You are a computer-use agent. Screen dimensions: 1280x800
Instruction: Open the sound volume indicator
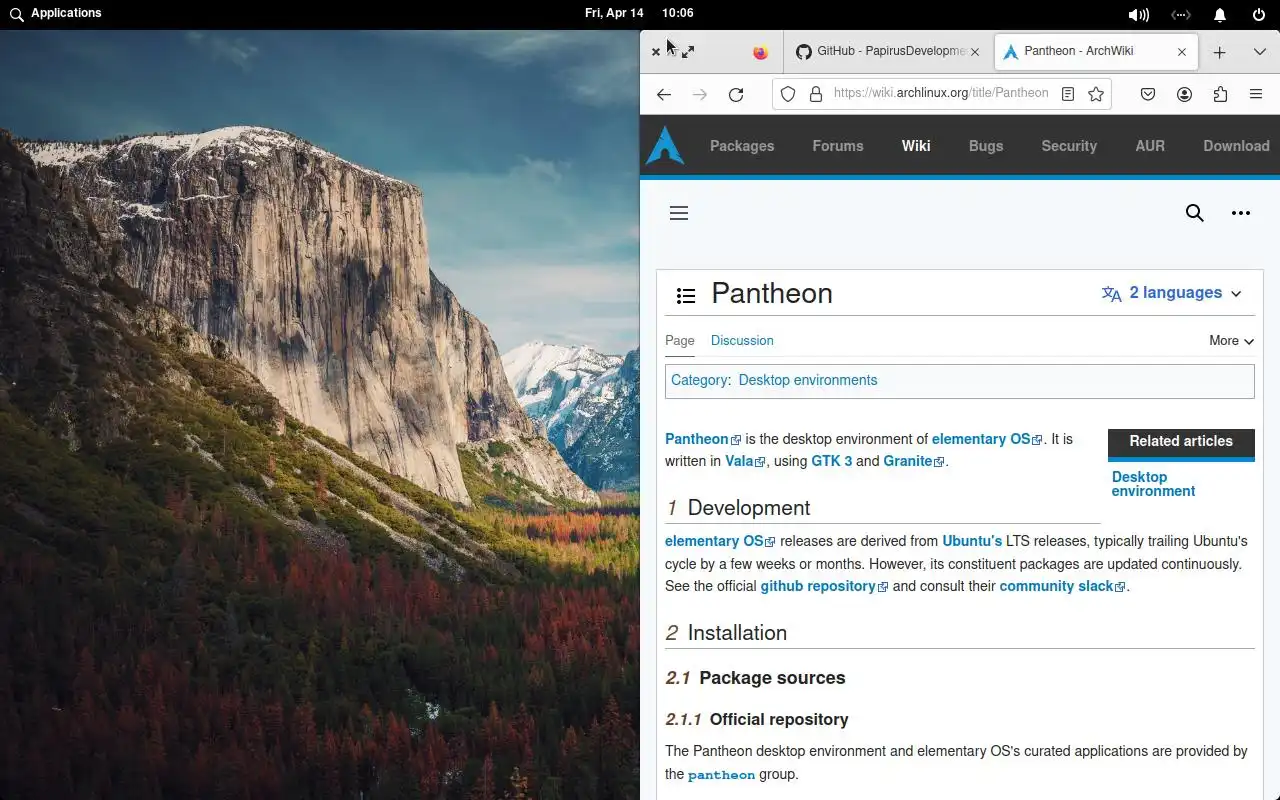1138,14
